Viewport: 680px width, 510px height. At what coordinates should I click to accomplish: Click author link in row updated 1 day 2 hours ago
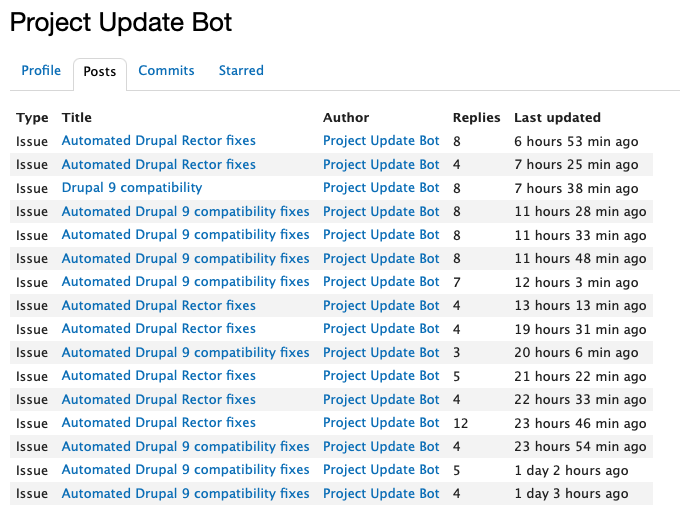coord(381,470)
